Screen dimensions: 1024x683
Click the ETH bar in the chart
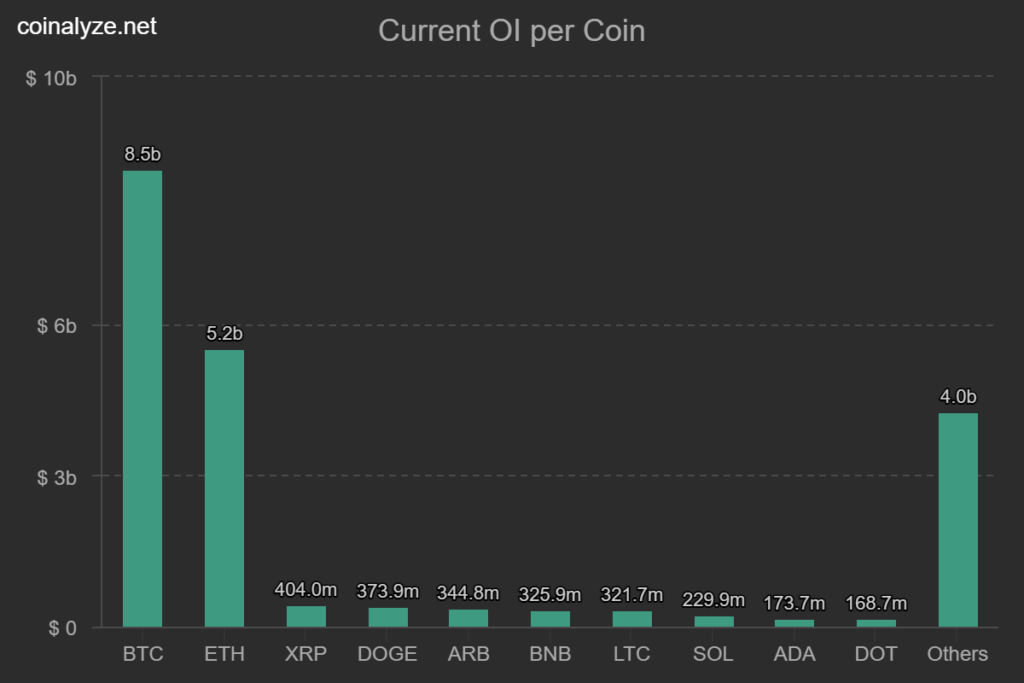tap(224, 488)
